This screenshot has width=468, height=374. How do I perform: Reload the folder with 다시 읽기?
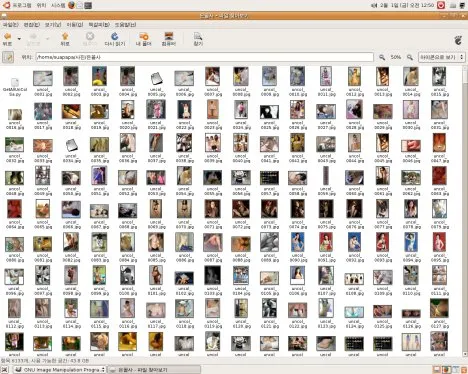click(x=115, y=39)
